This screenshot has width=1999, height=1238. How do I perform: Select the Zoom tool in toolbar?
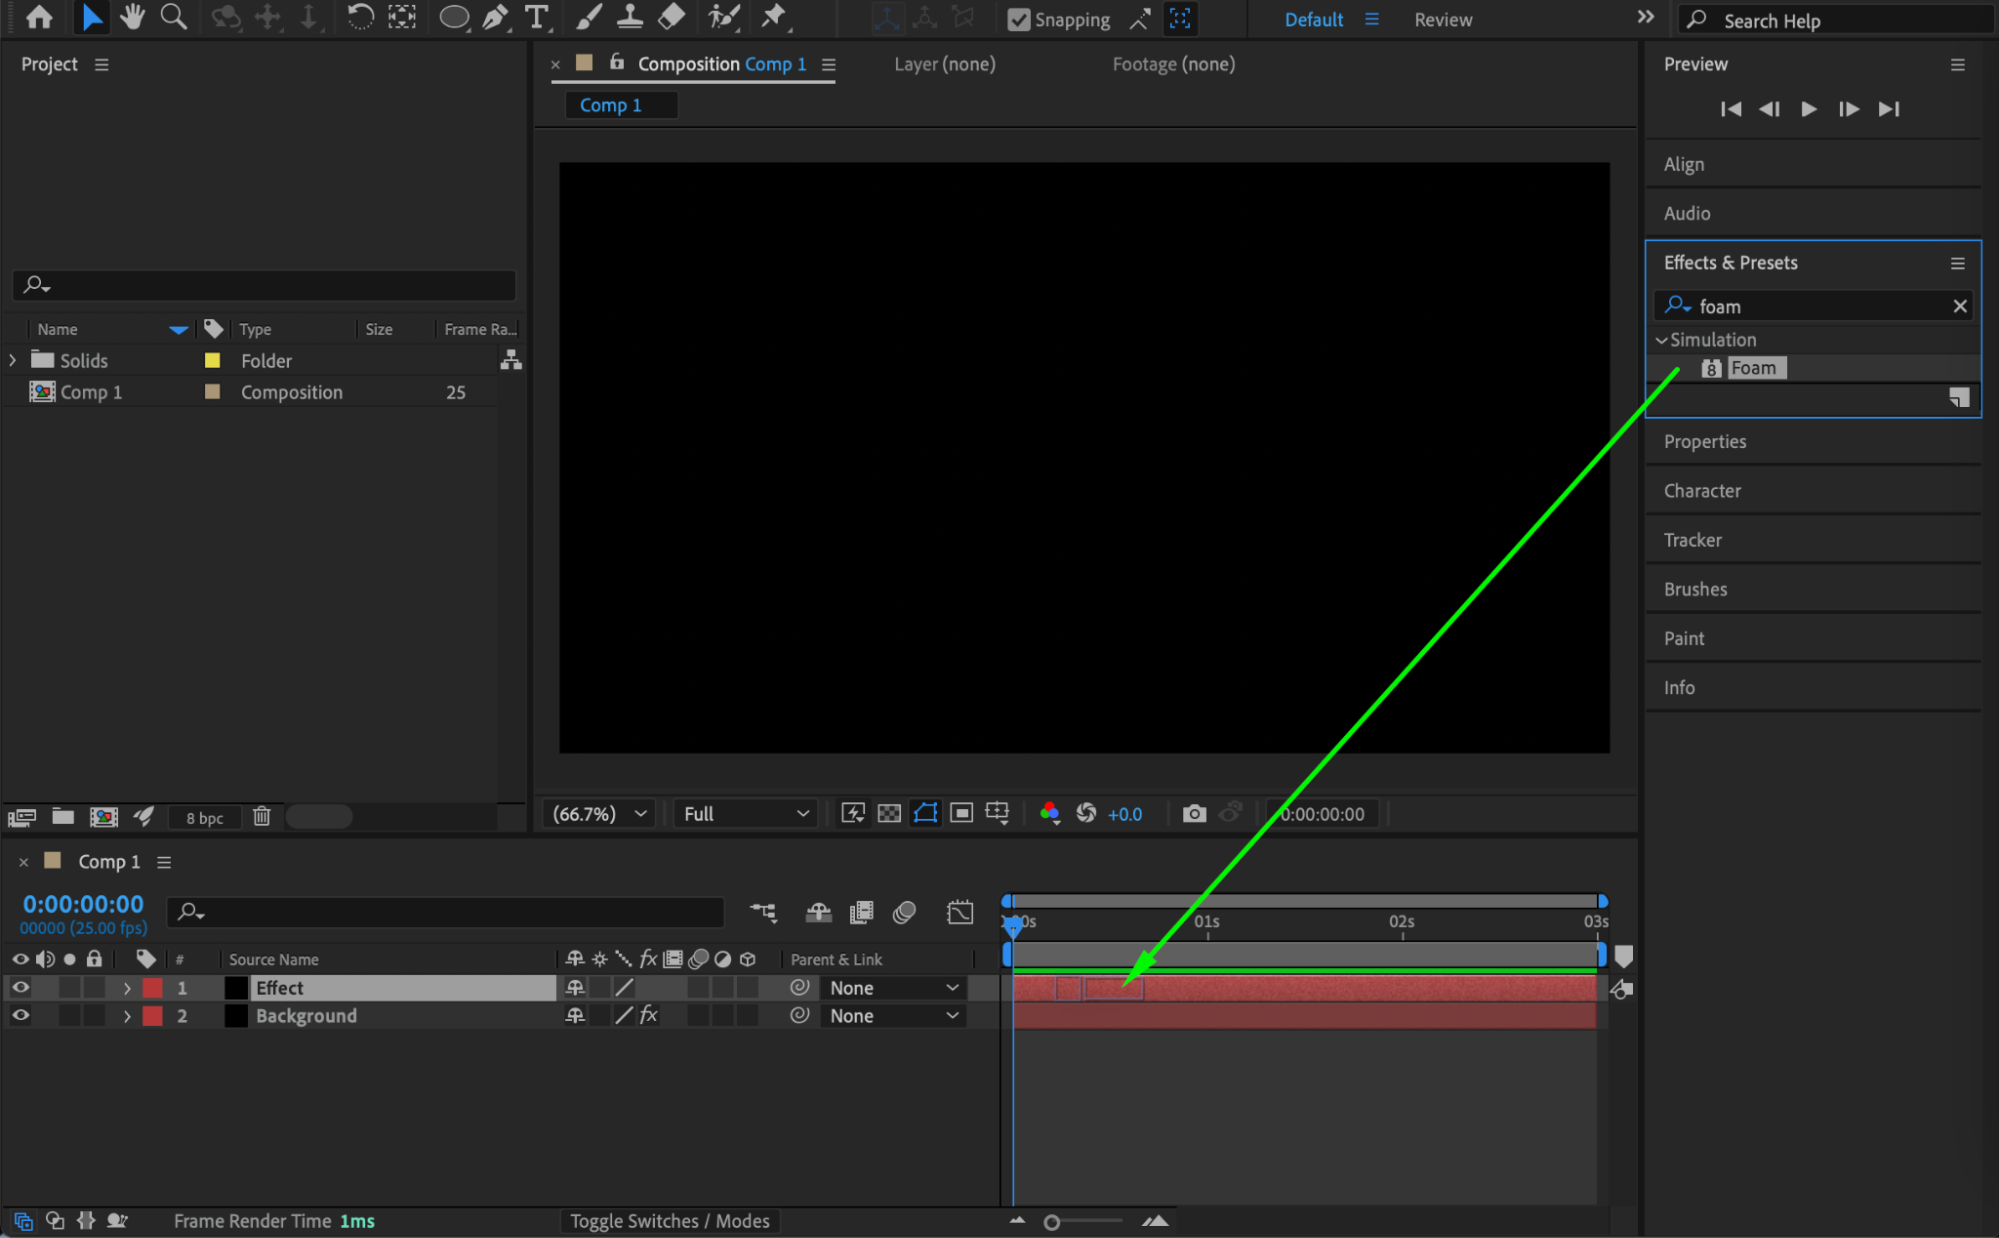174,17
